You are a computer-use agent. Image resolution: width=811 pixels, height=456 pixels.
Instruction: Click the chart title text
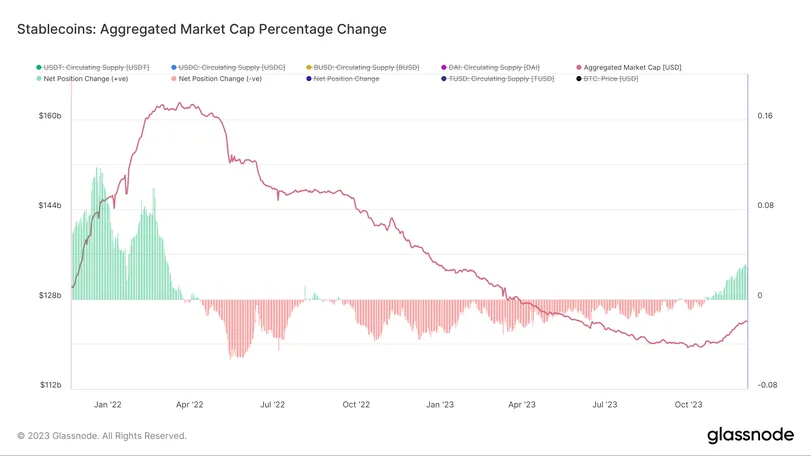coord(201,30)
